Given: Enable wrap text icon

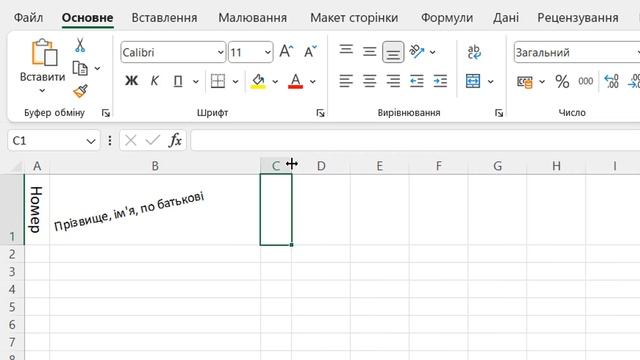Looking at the screenshot, I should pyautogui.click(x=474, y=52).
